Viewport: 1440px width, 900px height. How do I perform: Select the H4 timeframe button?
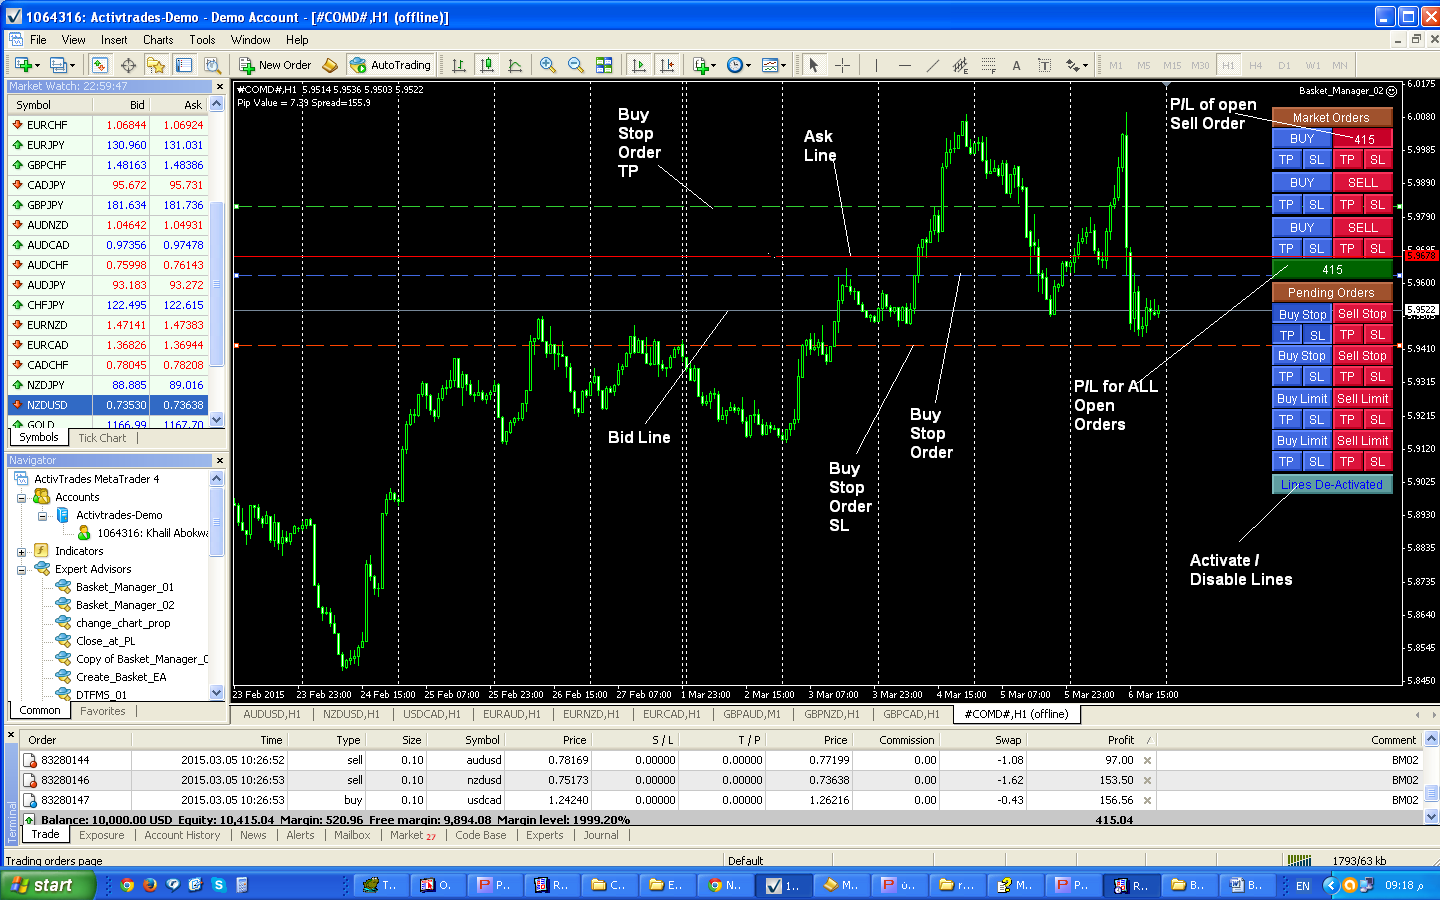pos(1256,65)
